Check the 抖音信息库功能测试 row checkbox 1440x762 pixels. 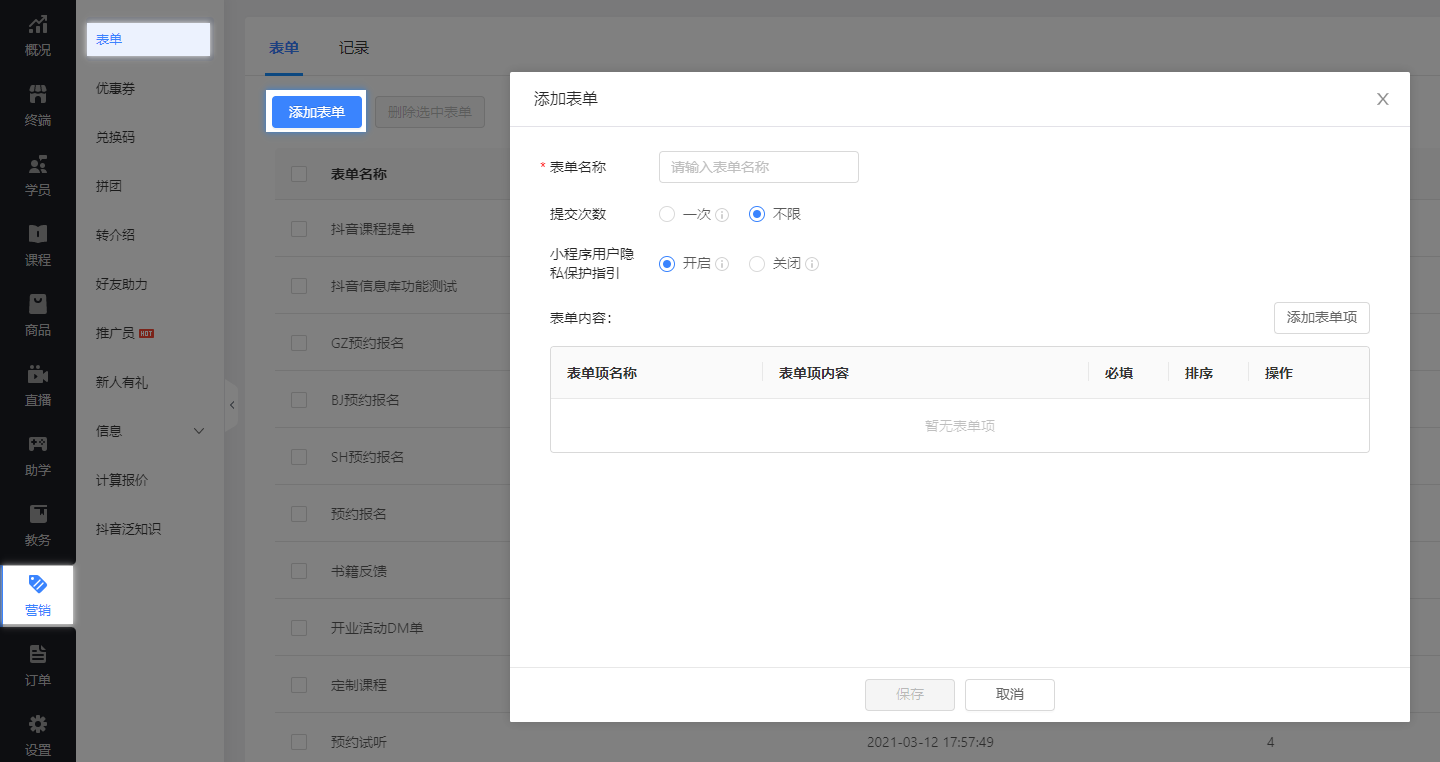coord(299,286)
